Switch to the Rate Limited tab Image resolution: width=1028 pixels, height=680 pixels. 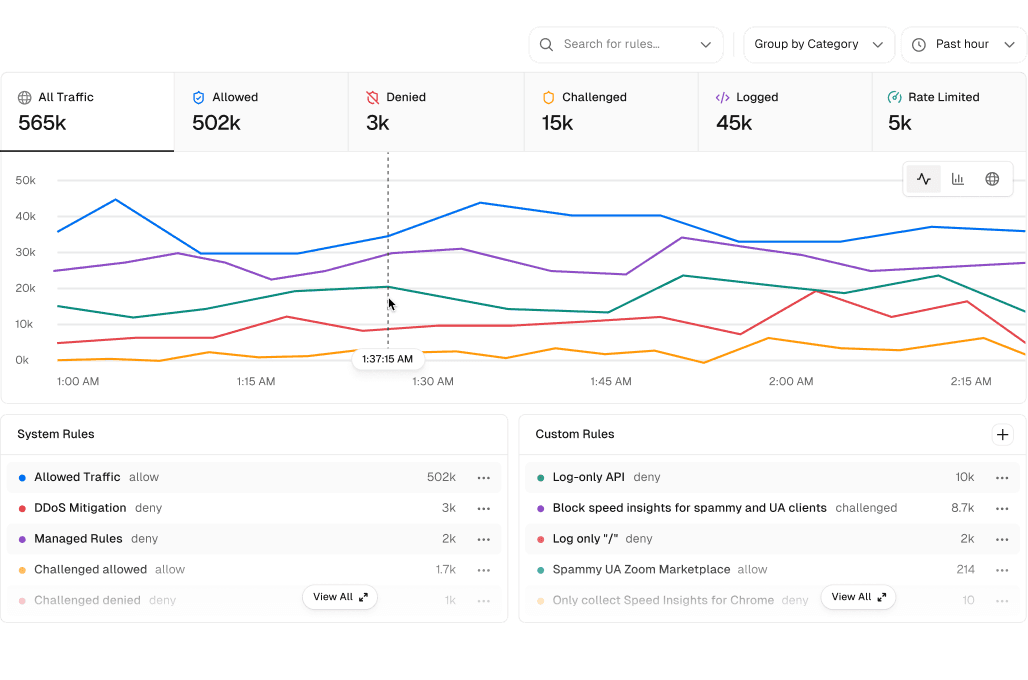click(x=948, y=111)
